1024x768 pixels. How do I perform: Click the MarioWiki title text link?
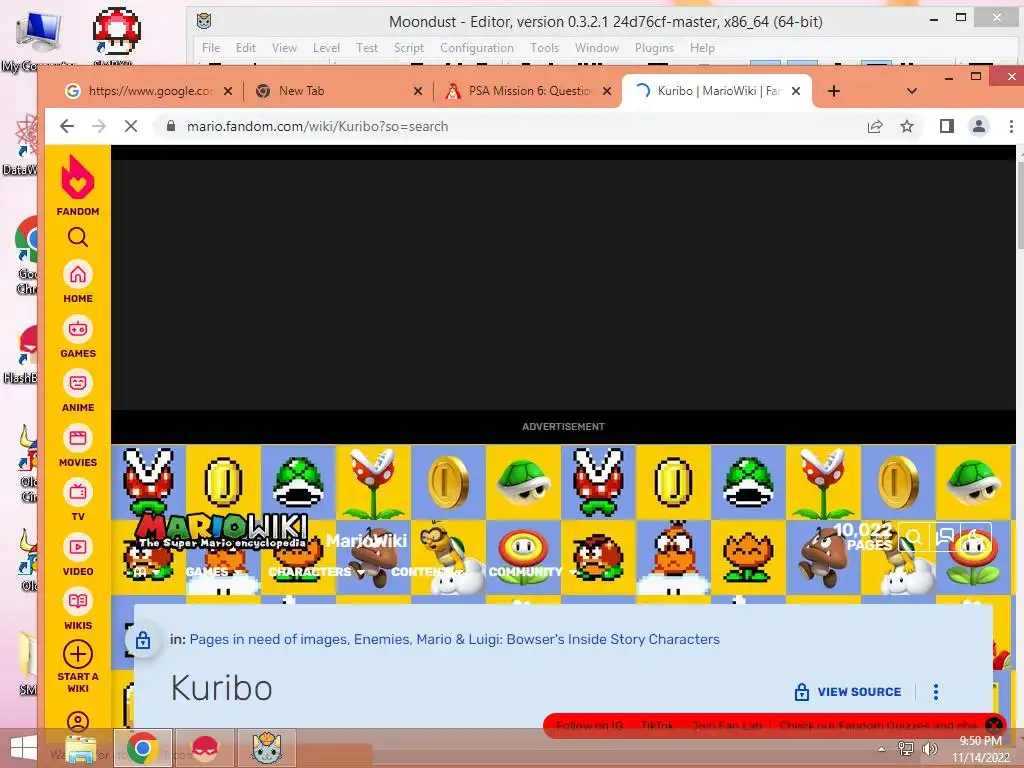[366, 541]
